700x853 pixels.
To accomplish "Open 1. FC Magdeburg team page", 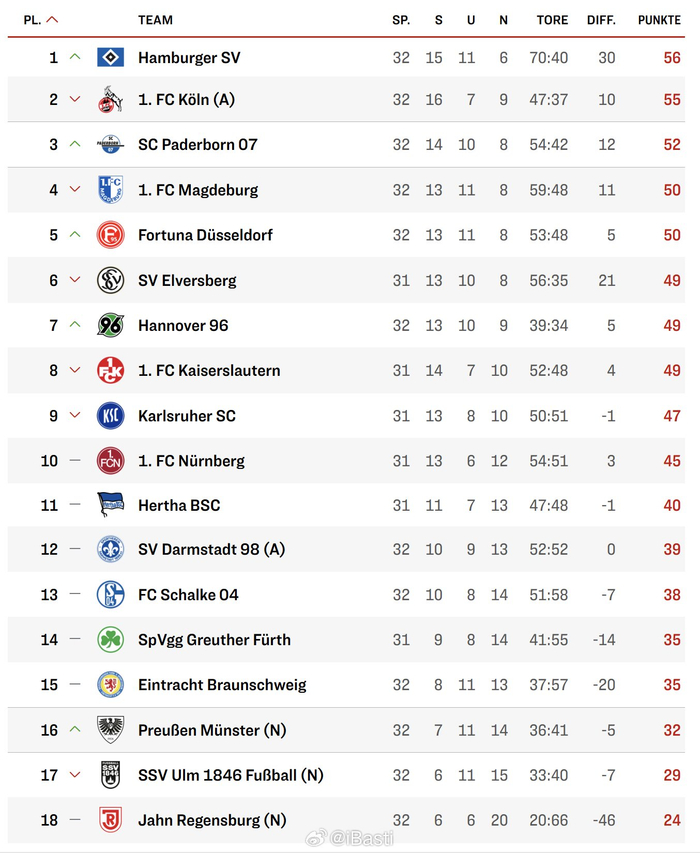I will tap(198, 190).
